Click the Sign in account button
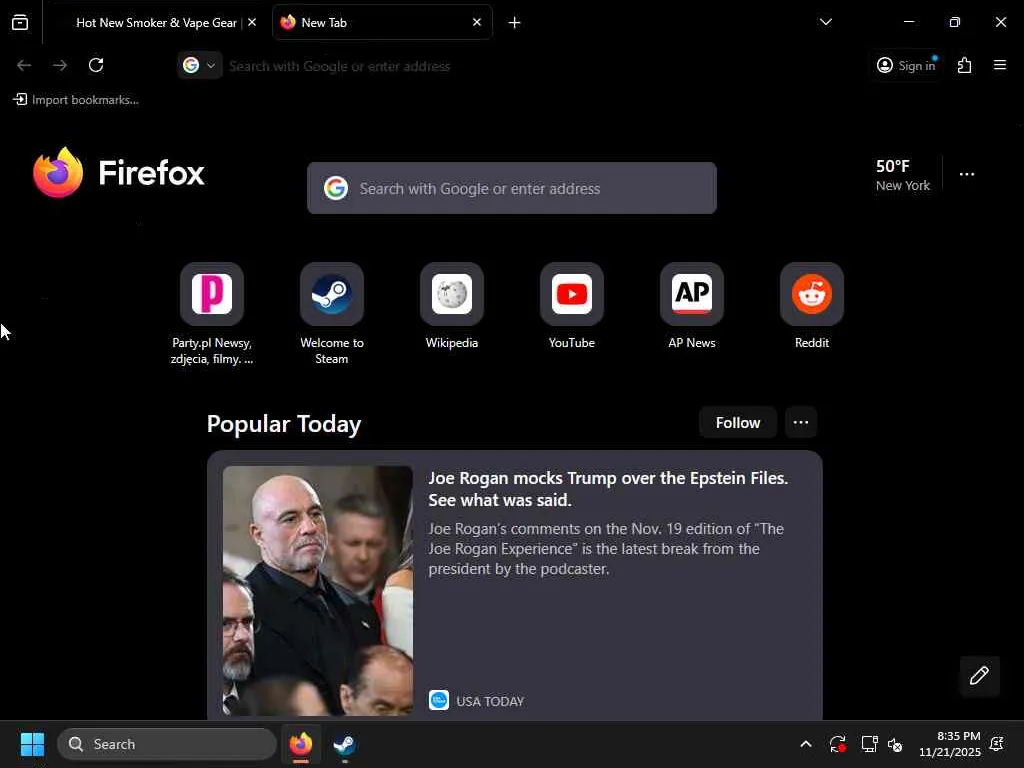This screenshot has width=1024, height=768. [906, 65]
